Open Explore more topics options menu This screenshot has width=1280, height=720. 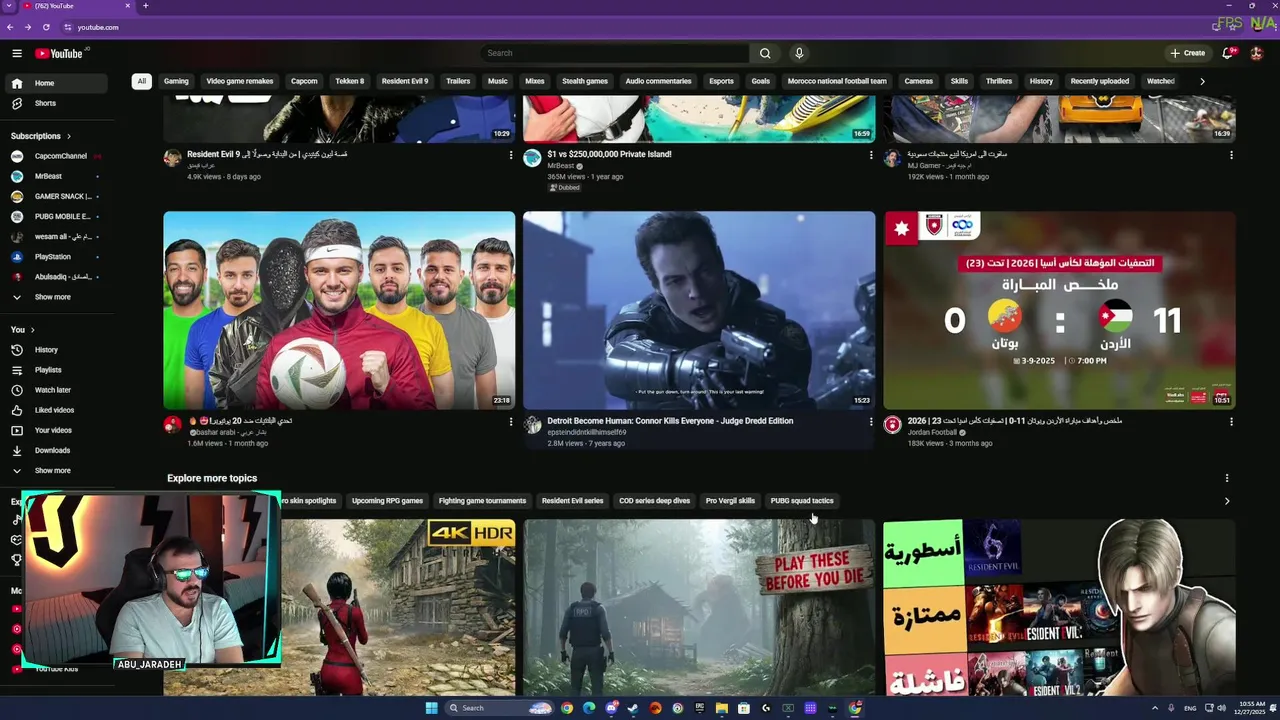click(x=1227, y=478)
